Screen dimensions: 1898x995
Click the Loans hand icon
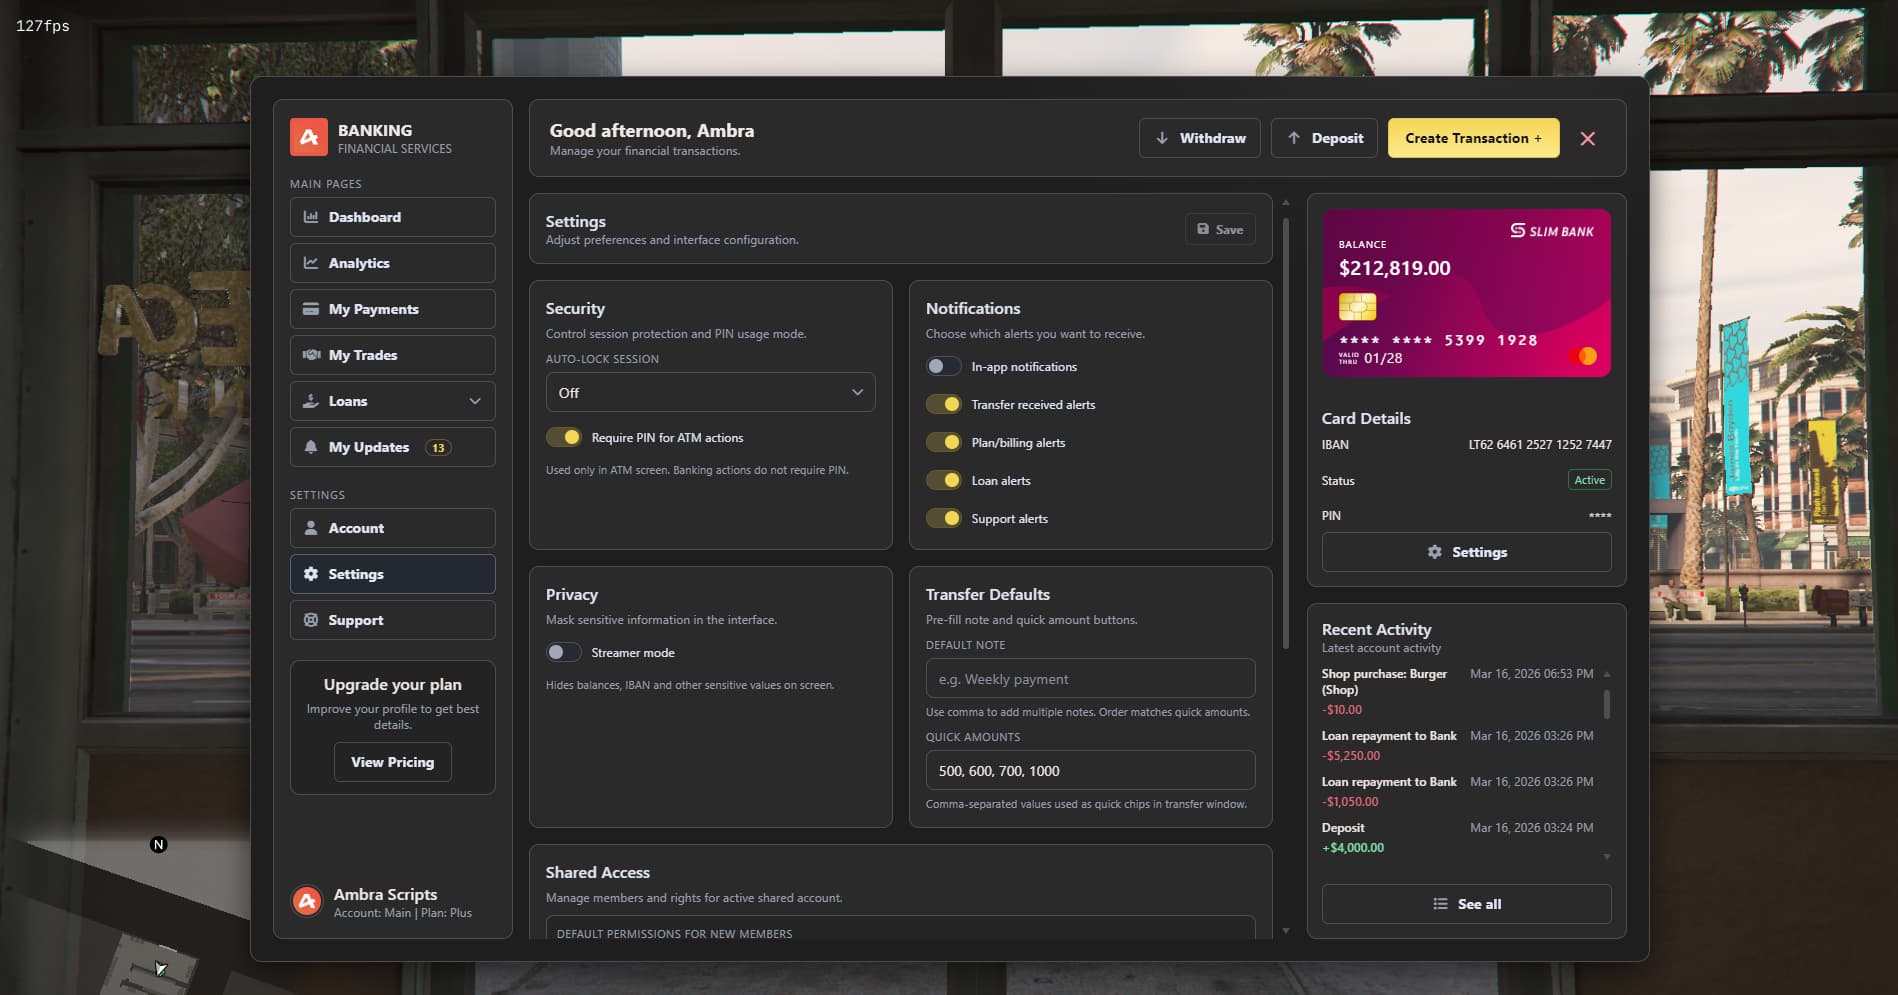tap(311, 401)
